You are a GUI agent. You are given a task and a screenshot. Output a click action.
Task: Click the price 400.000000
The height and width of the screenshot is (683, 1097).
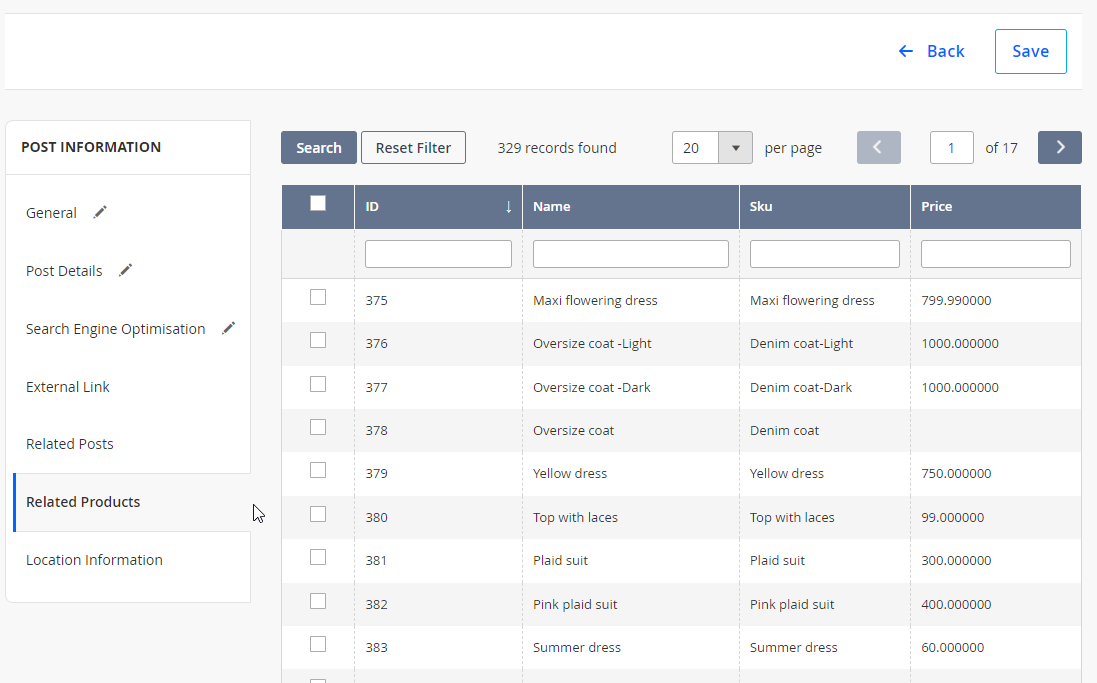click(956, 605)
